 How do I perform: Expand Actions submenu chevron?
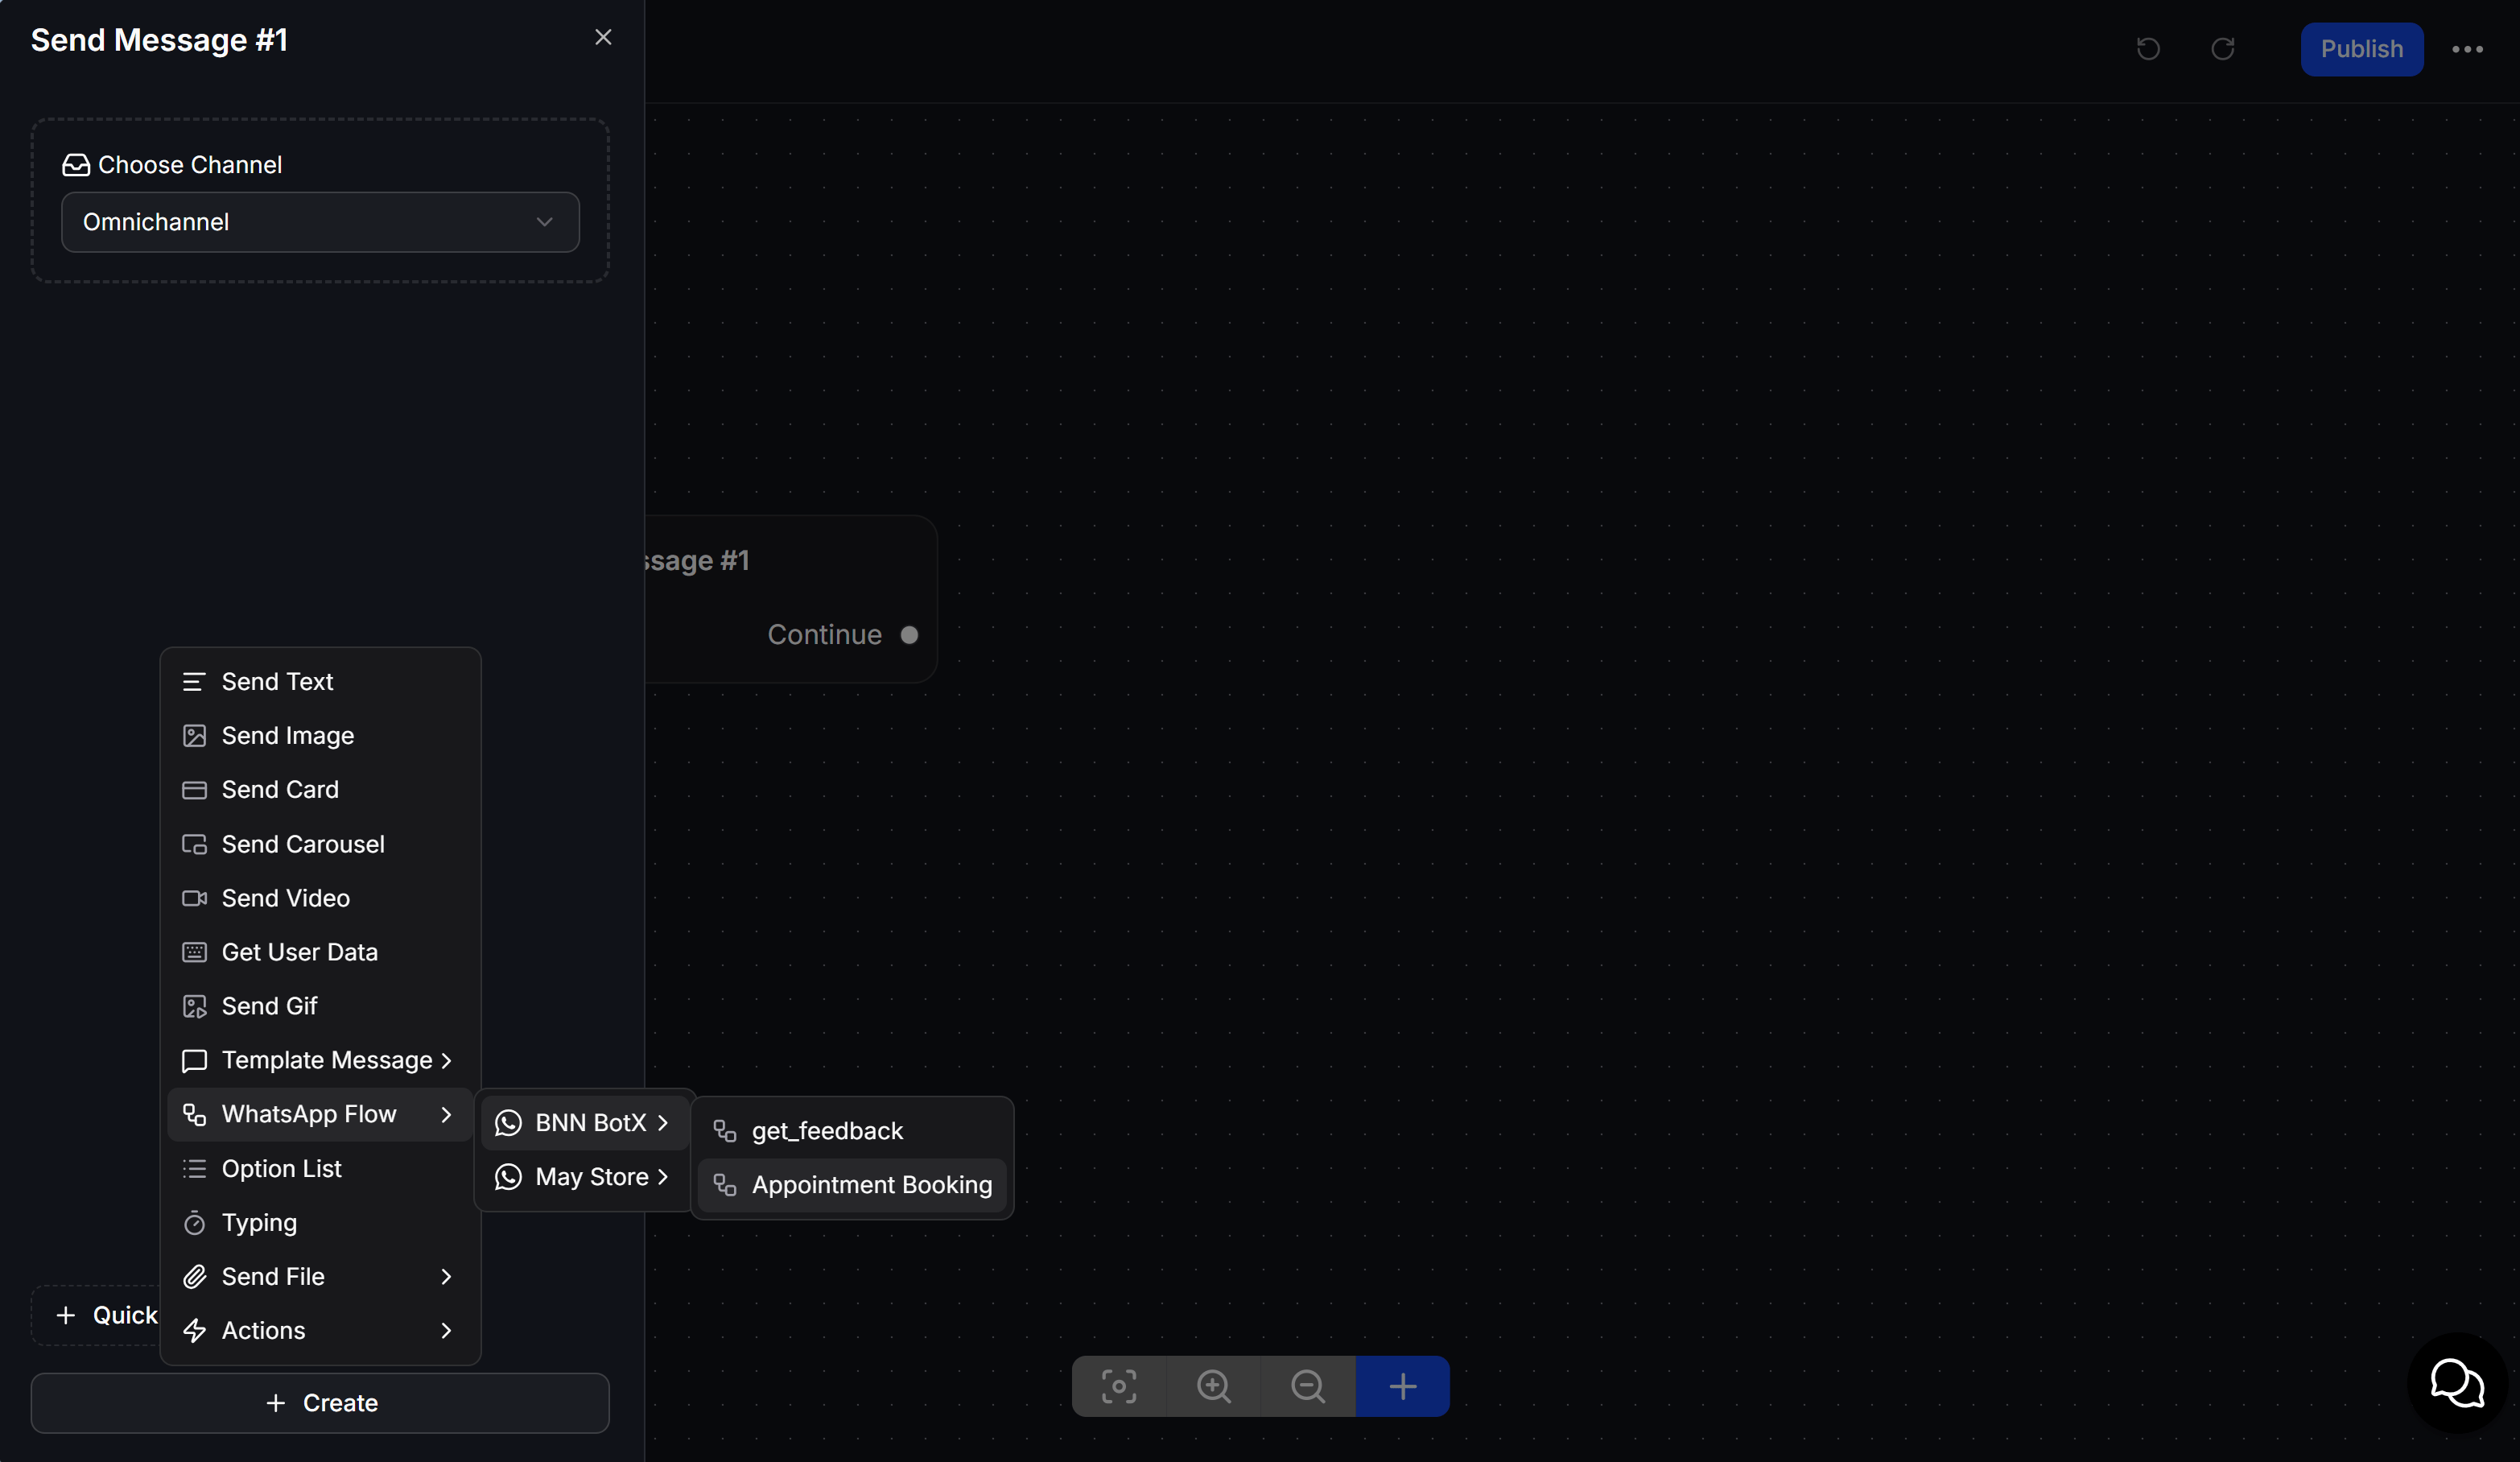coord(447,1330)
